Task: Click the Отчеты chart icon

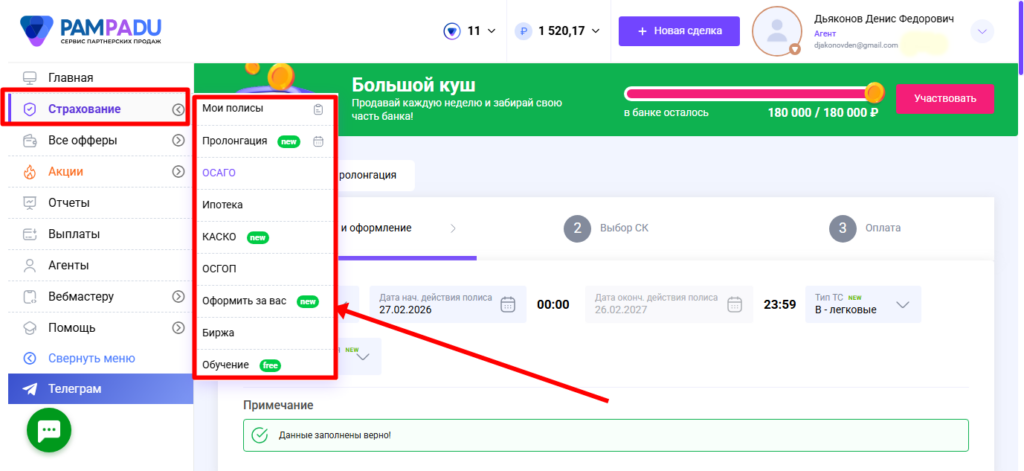Action: click(x=29, y=203)
